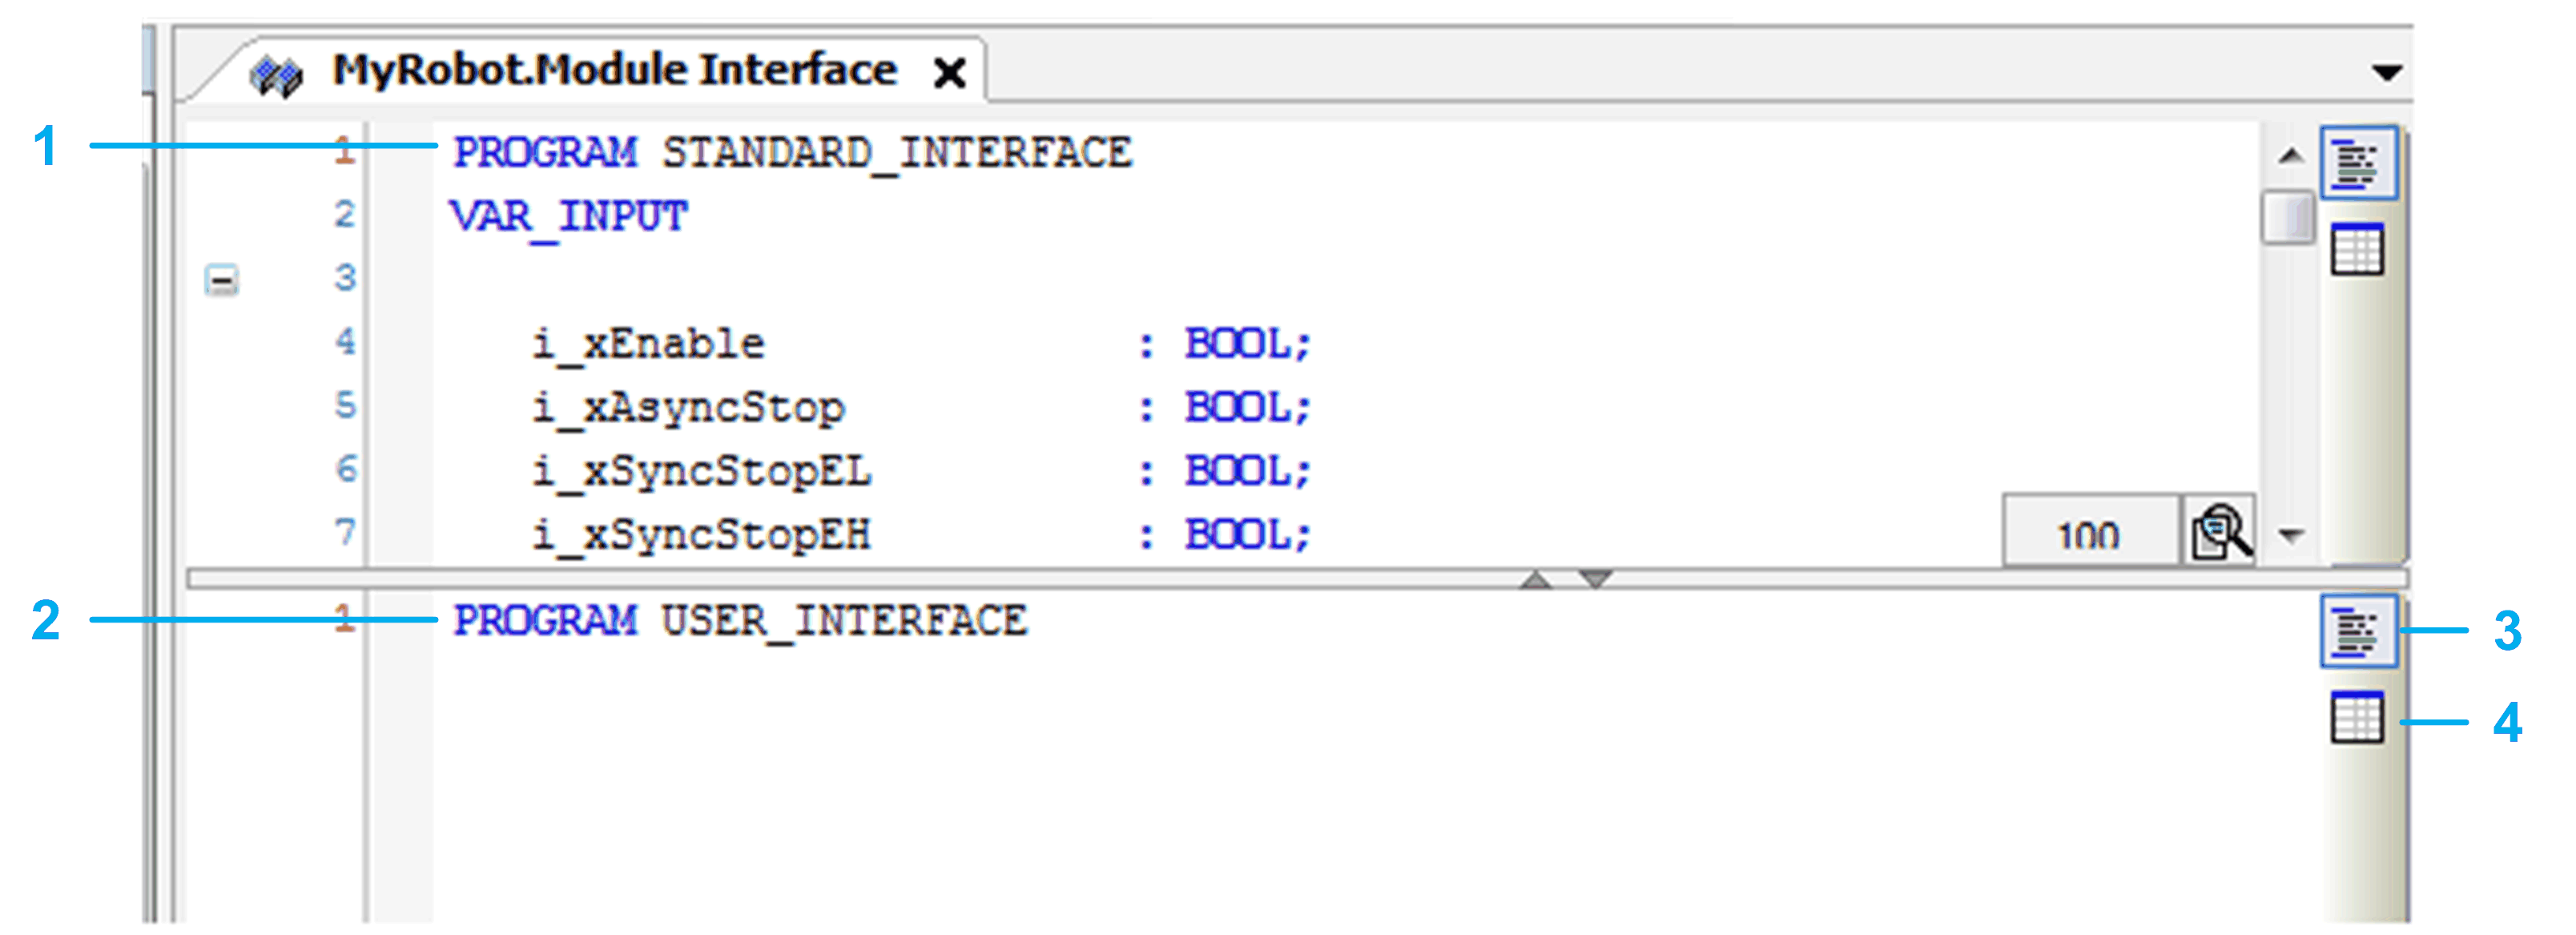Open the zoom level dropdown arrow
This screenshot has height=935, width=2576.
click(x=2291, y=535)
